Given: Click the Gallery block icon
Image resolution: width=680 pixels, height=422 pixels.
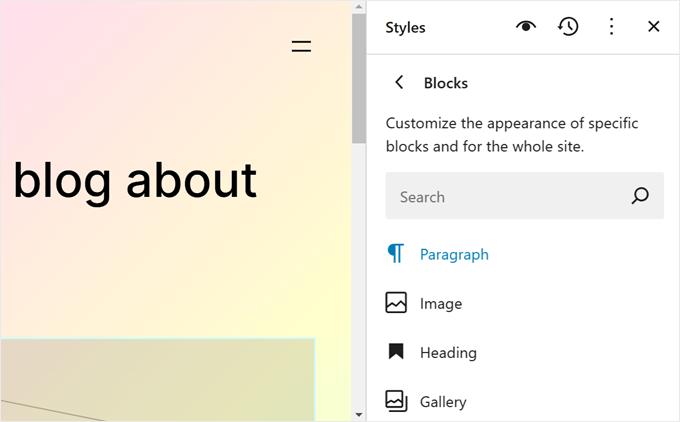Looking at the screenshot, I should click(x=396, y=401).
